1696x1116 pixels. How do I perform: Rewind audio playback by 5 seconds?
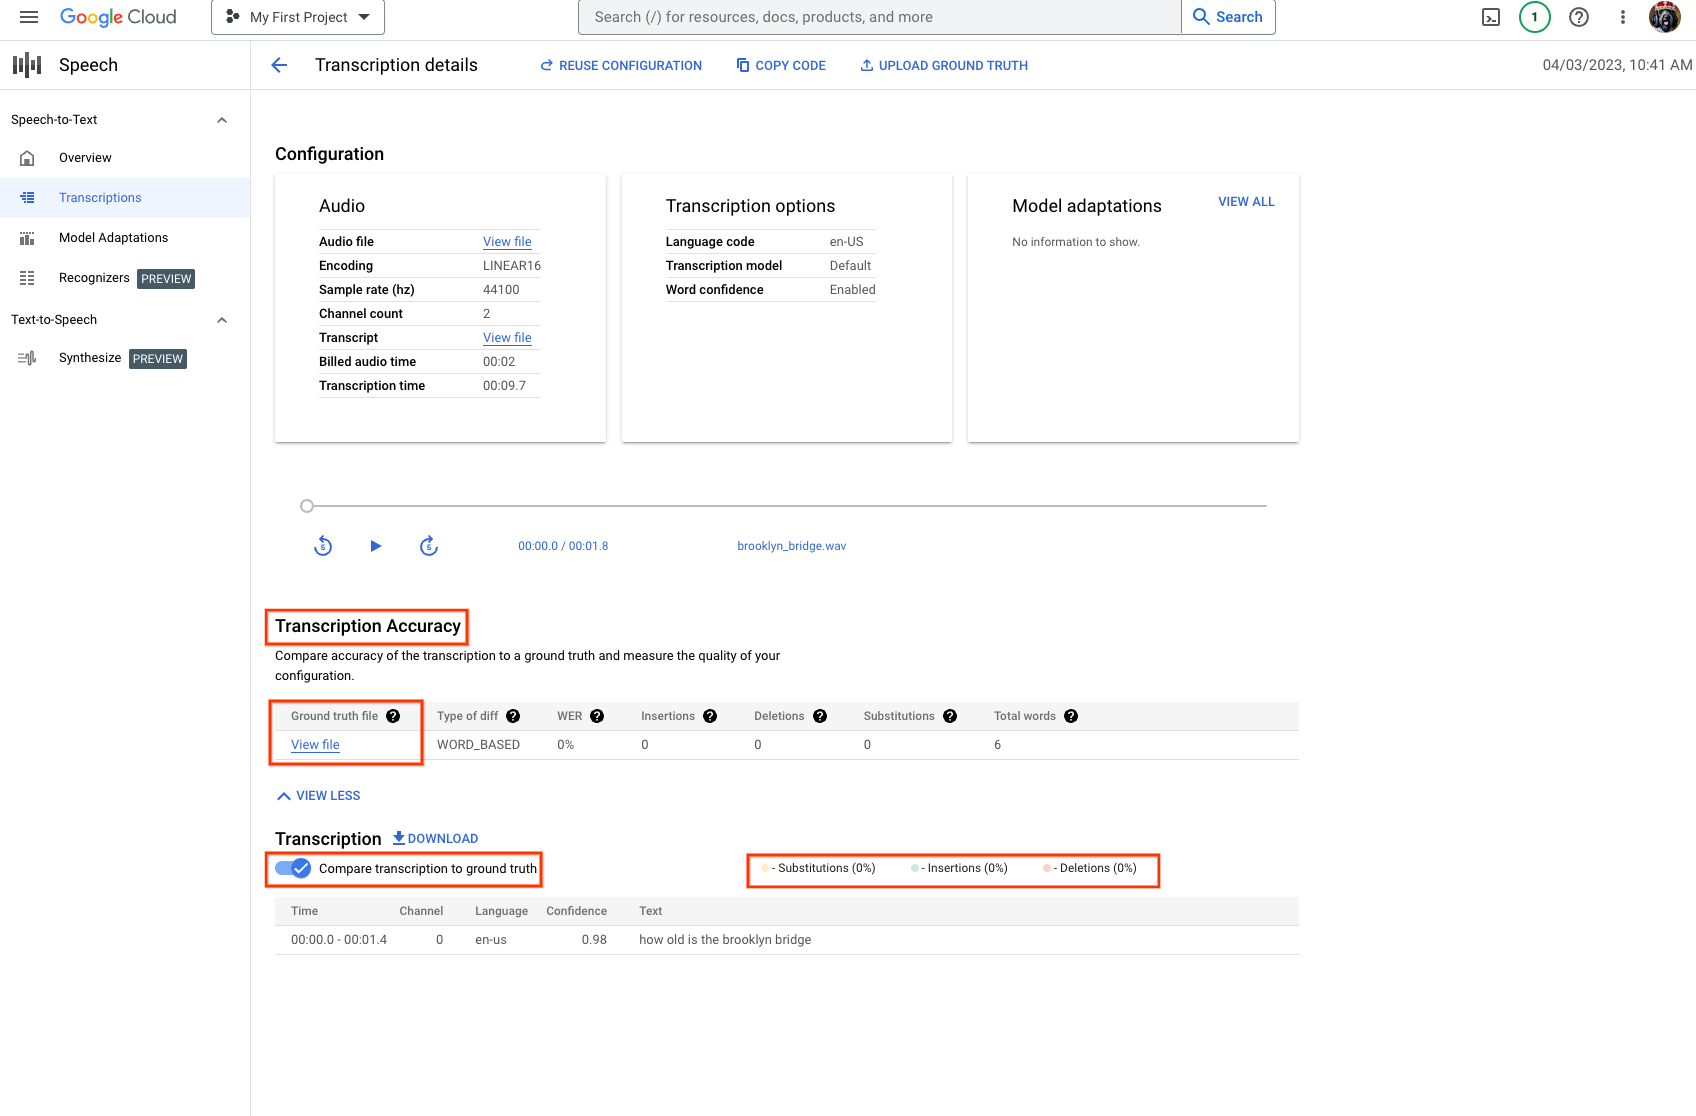click(322, 546)
